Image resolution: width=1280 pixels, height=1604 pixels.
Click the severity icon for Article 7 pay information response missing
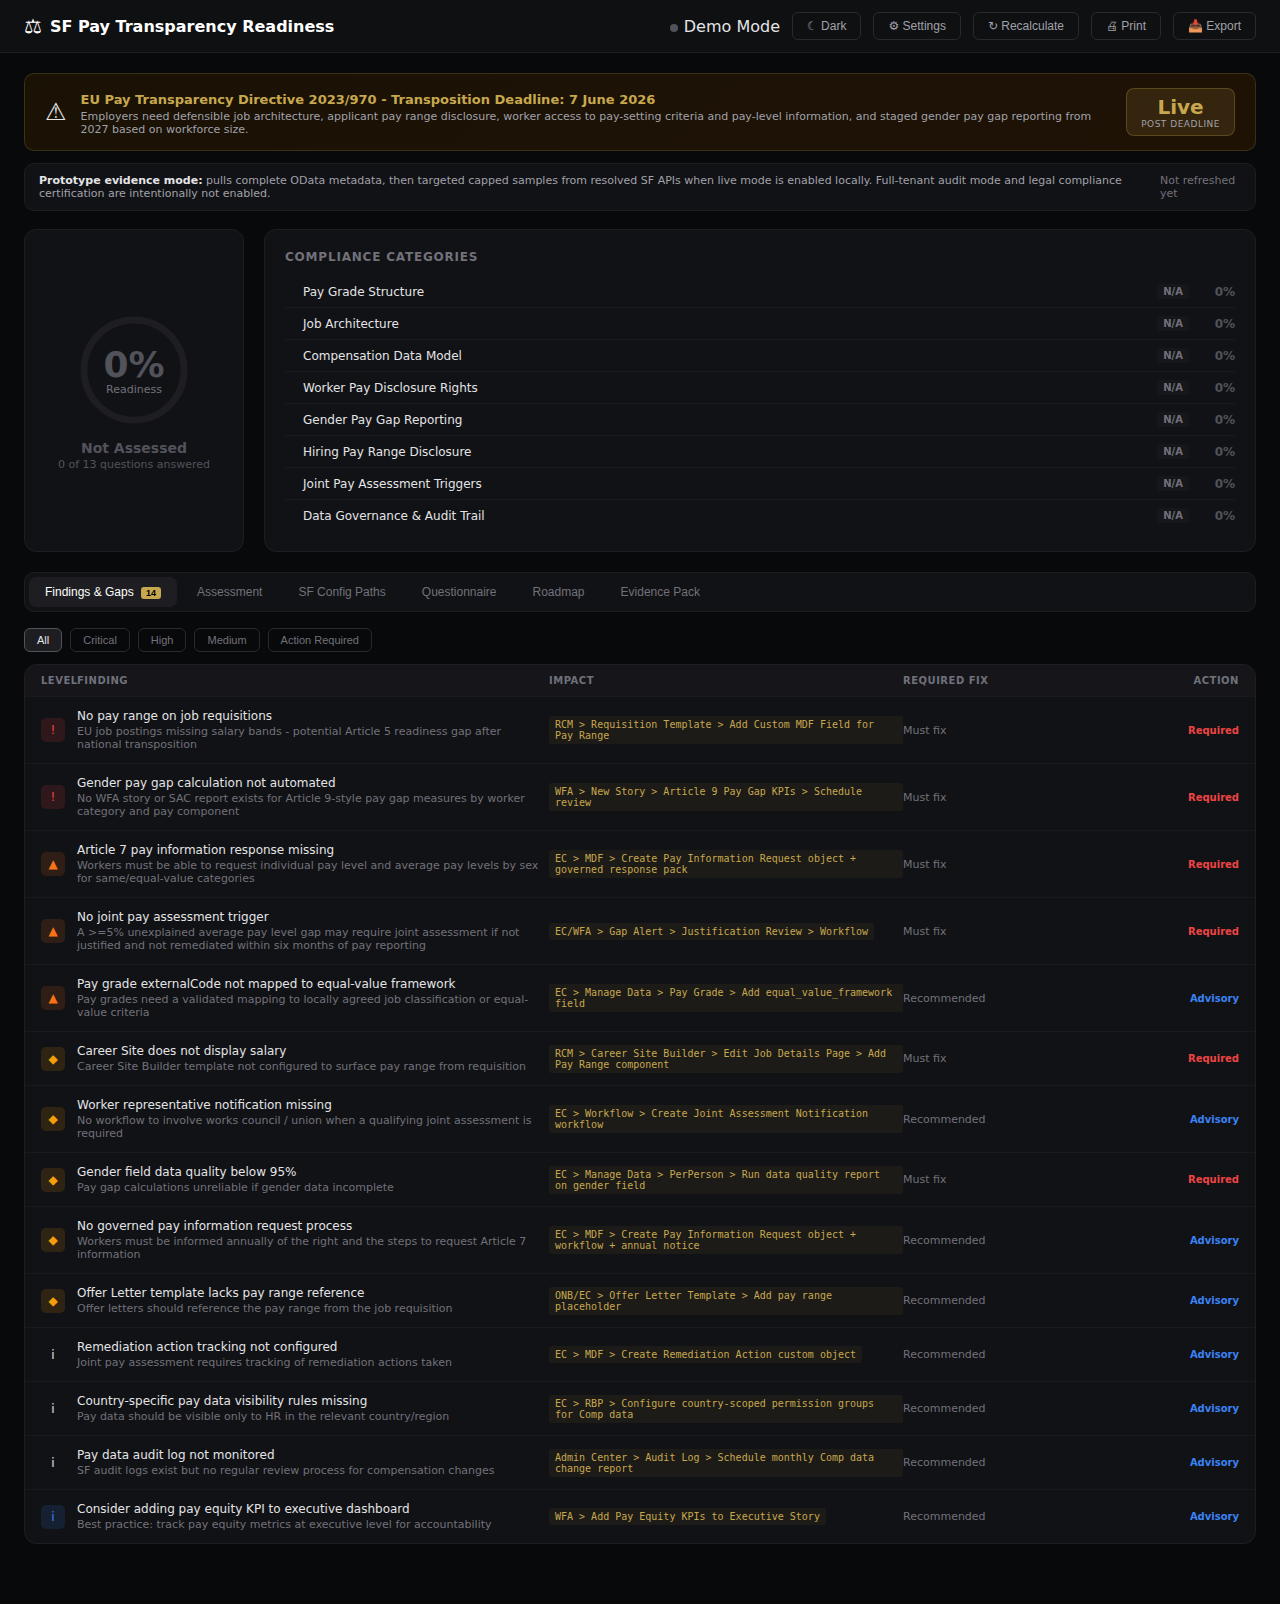tap(53, 864)
